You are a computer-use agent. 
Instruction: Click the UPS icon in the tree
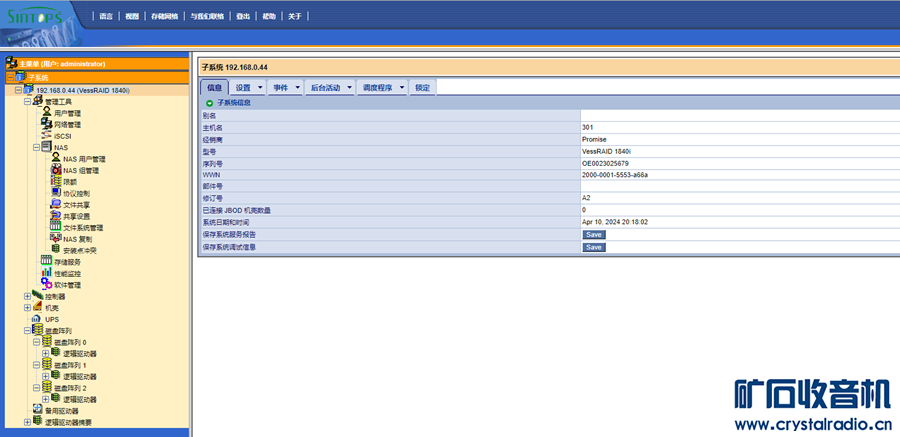(x=36, y=319)
